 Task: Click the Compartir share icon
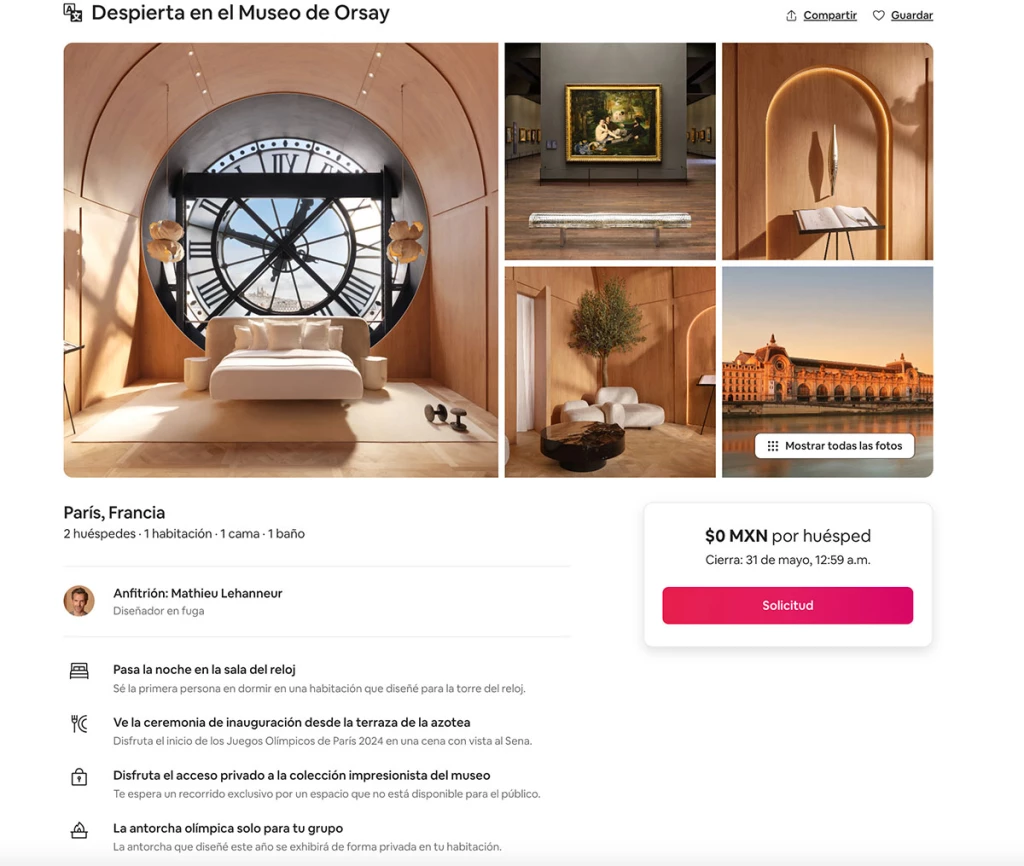pos(791,16)
